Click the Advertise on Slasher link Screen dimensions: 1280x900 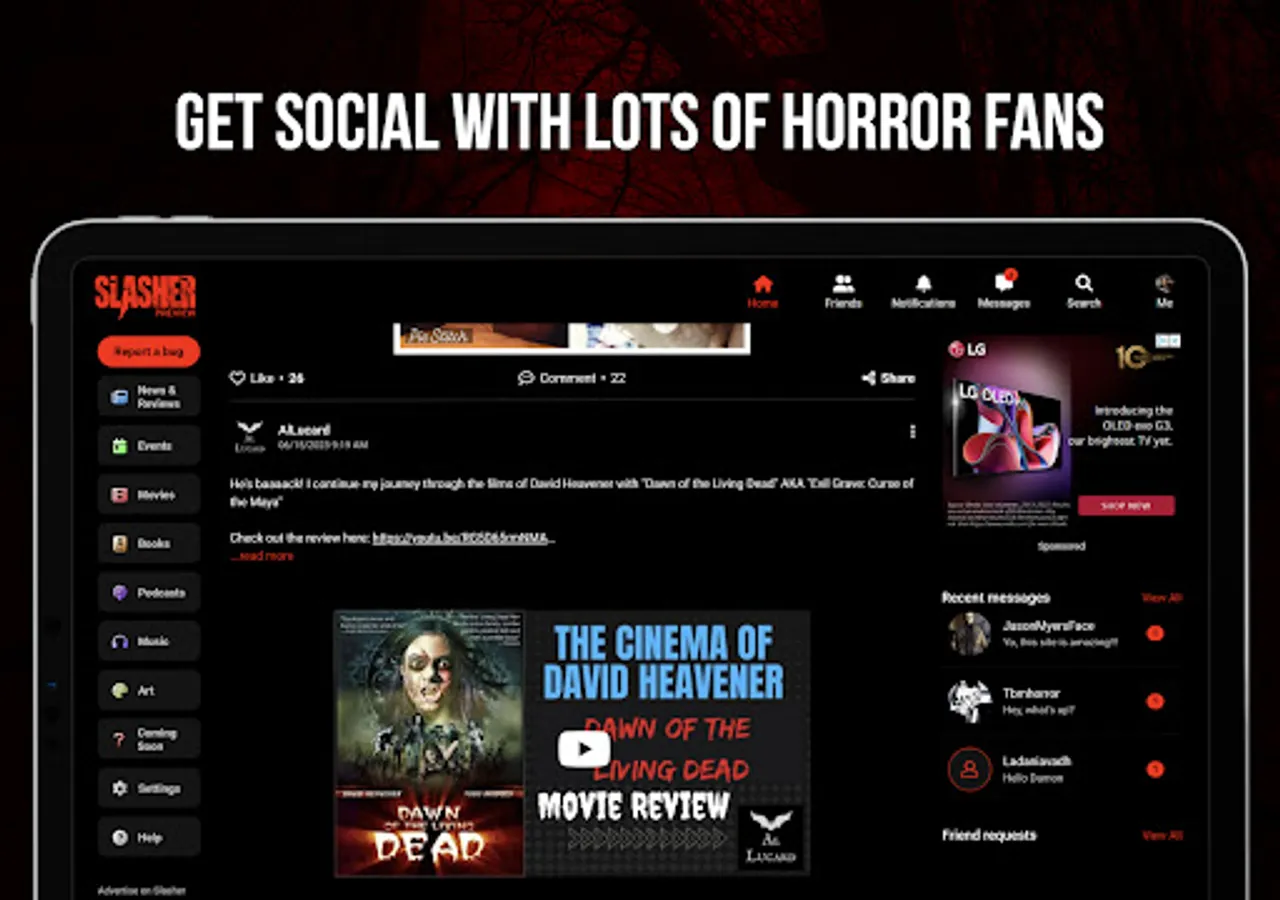pyautogui.click(x=142, y=890)
